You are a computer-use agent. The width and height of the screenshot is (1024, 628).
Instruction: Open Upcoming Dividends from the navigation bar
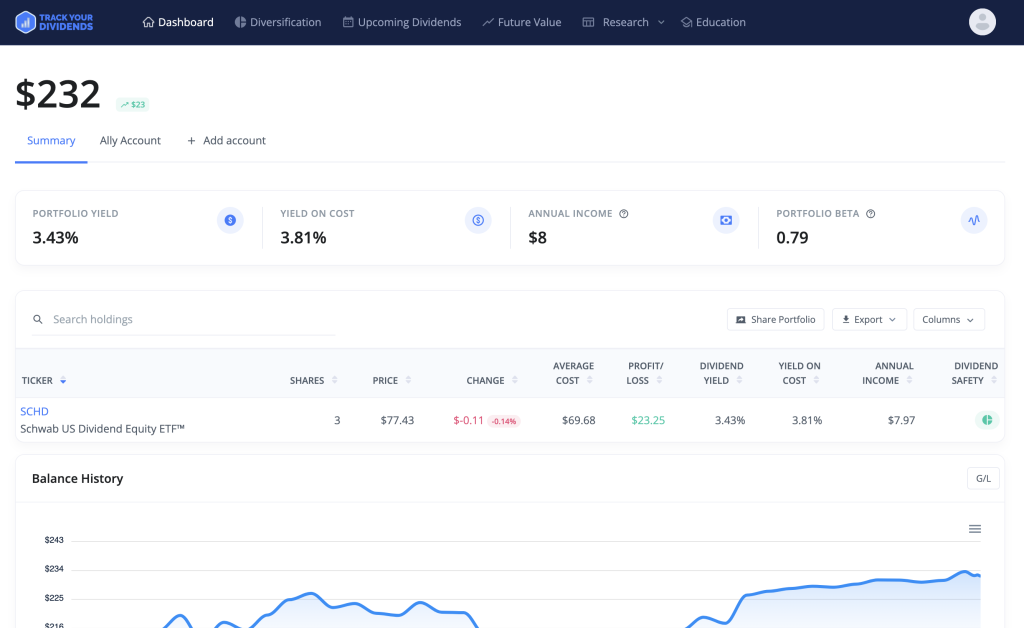[x=401, y=21]
